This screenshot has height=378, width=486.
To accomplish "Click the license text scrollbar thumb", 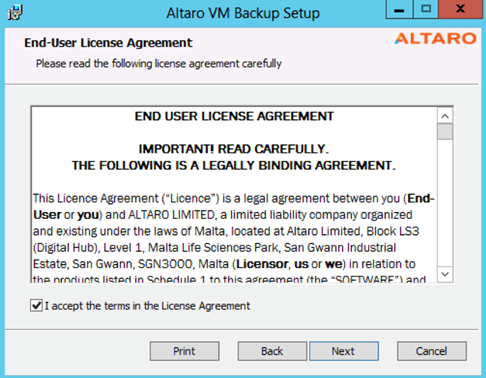I will [445, 132].
